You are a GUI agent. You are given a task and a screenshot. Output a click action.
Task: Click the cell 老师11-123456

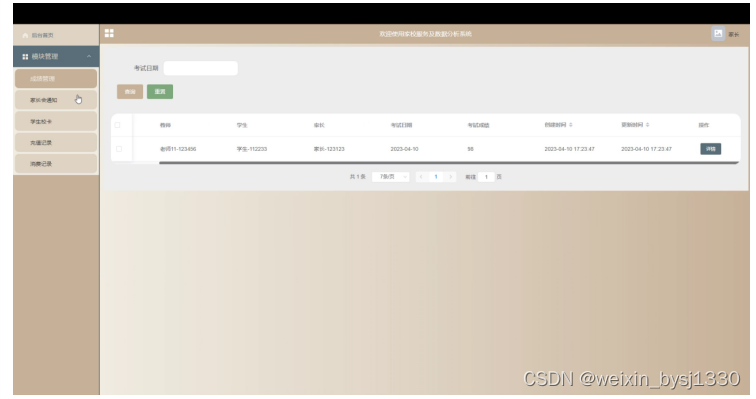[x=178, y=149]
